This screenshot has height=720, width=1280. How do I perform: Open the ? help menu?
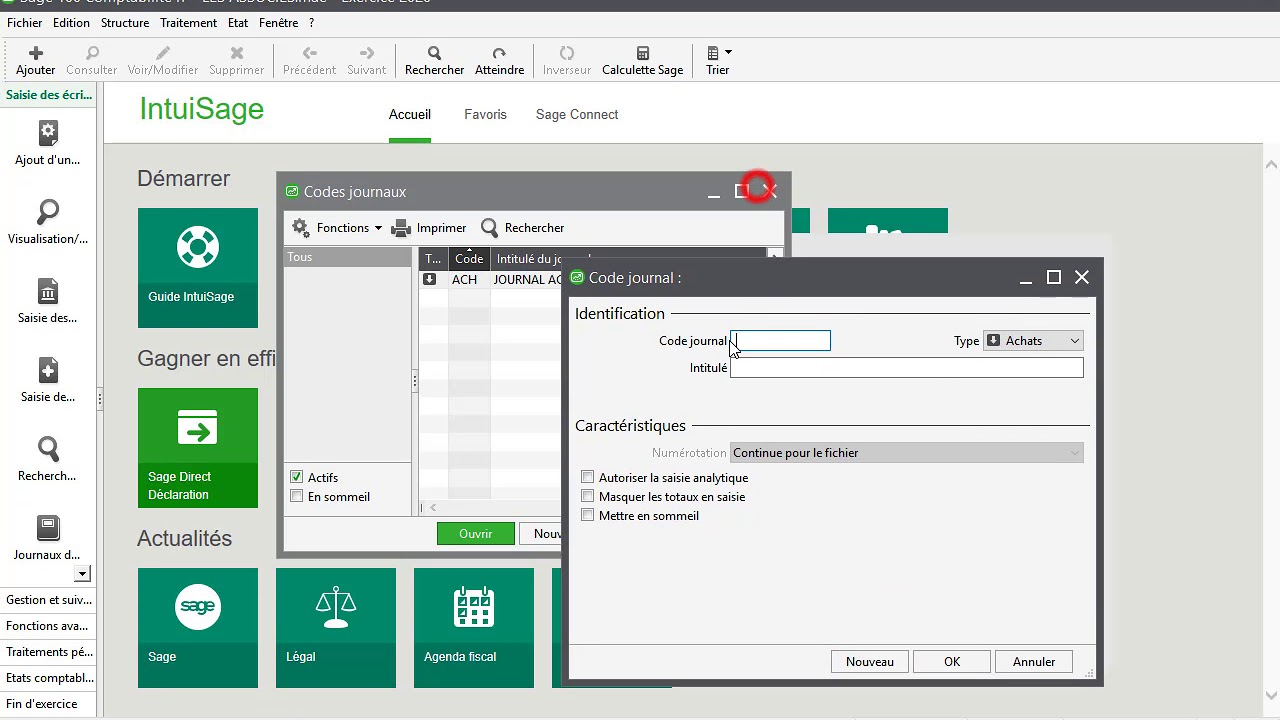pyautogui.click(x=312, y=23)
